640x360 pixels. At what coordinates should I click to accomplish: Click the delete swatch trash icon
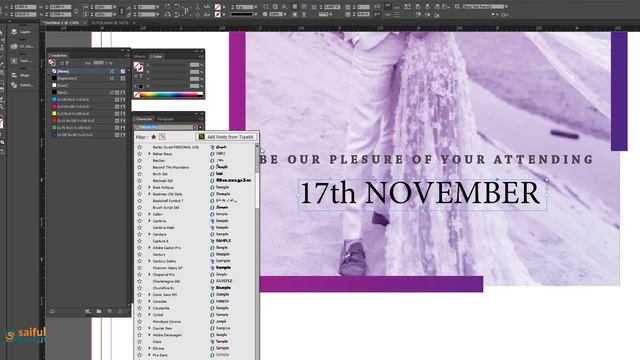click(120, 311)
